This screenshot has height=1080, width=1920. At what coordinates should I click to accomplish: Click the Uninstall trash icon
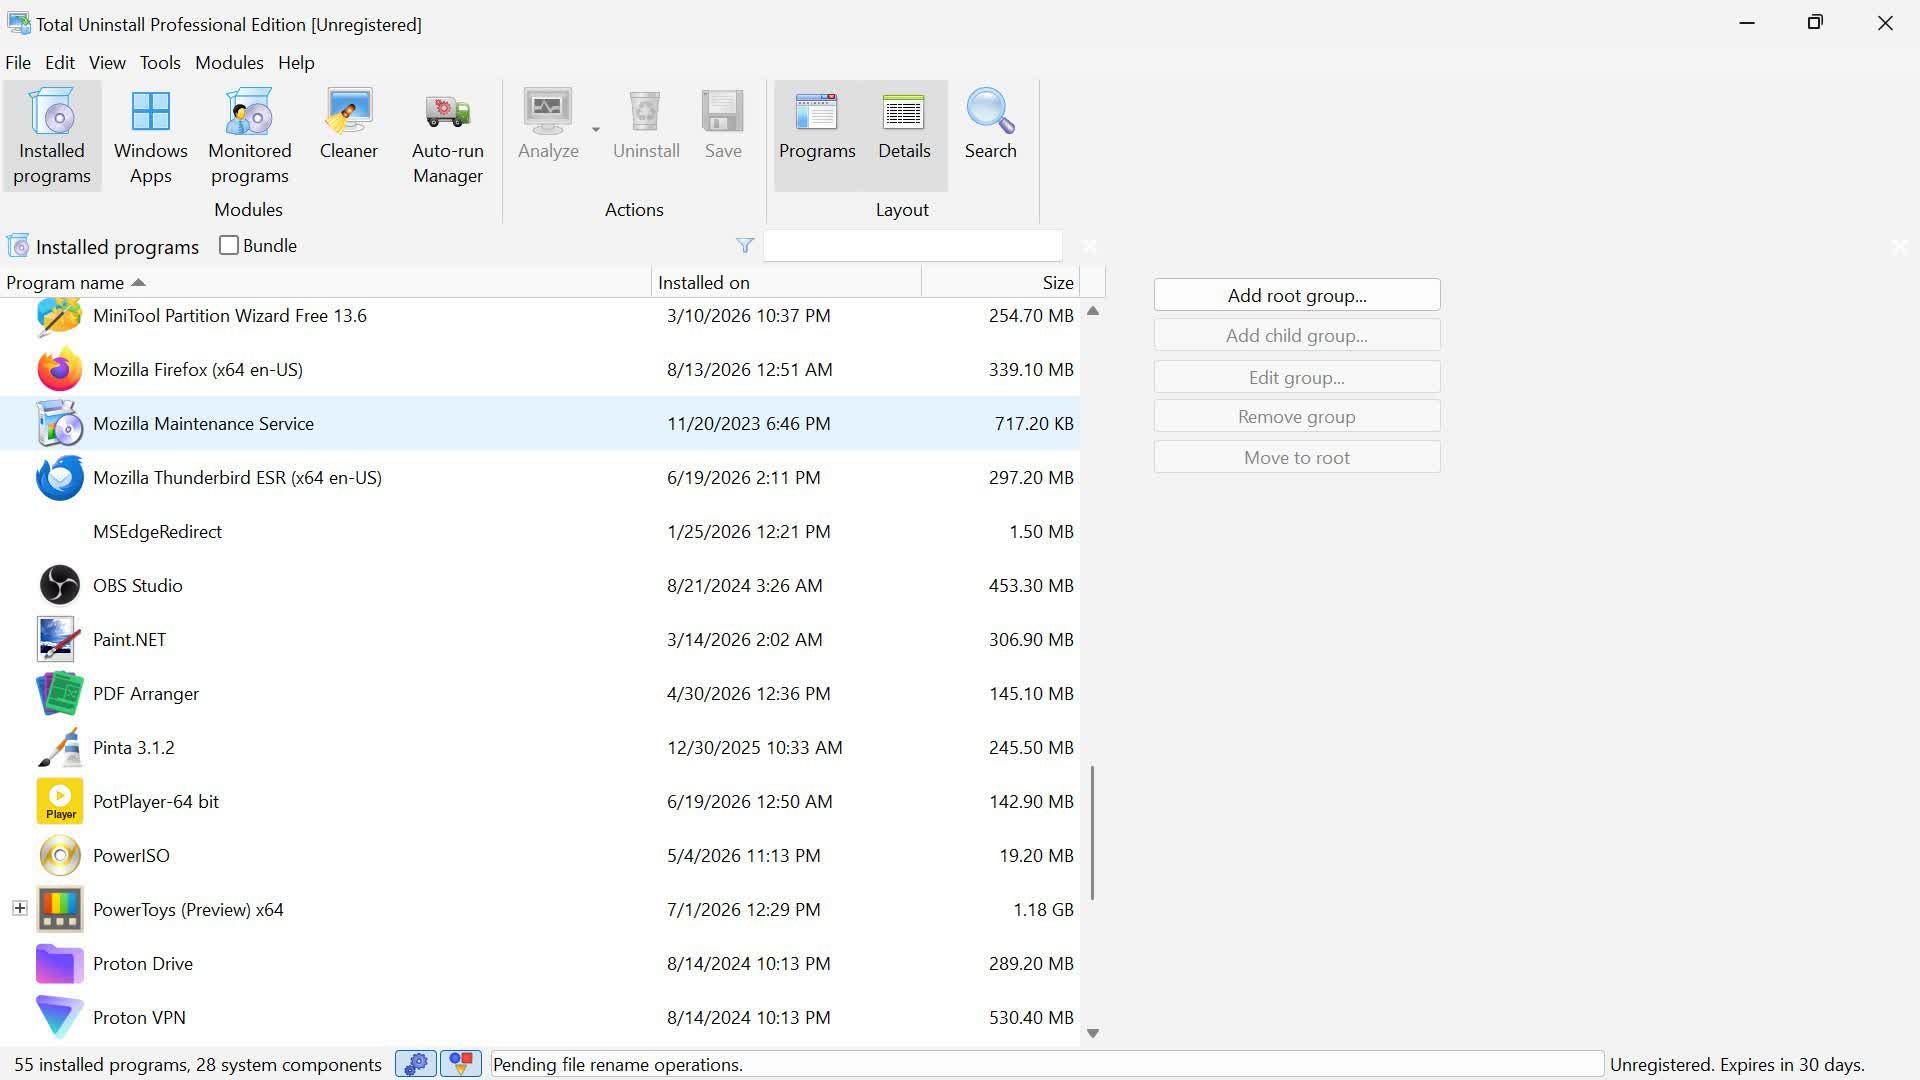[x=646, y=111]
